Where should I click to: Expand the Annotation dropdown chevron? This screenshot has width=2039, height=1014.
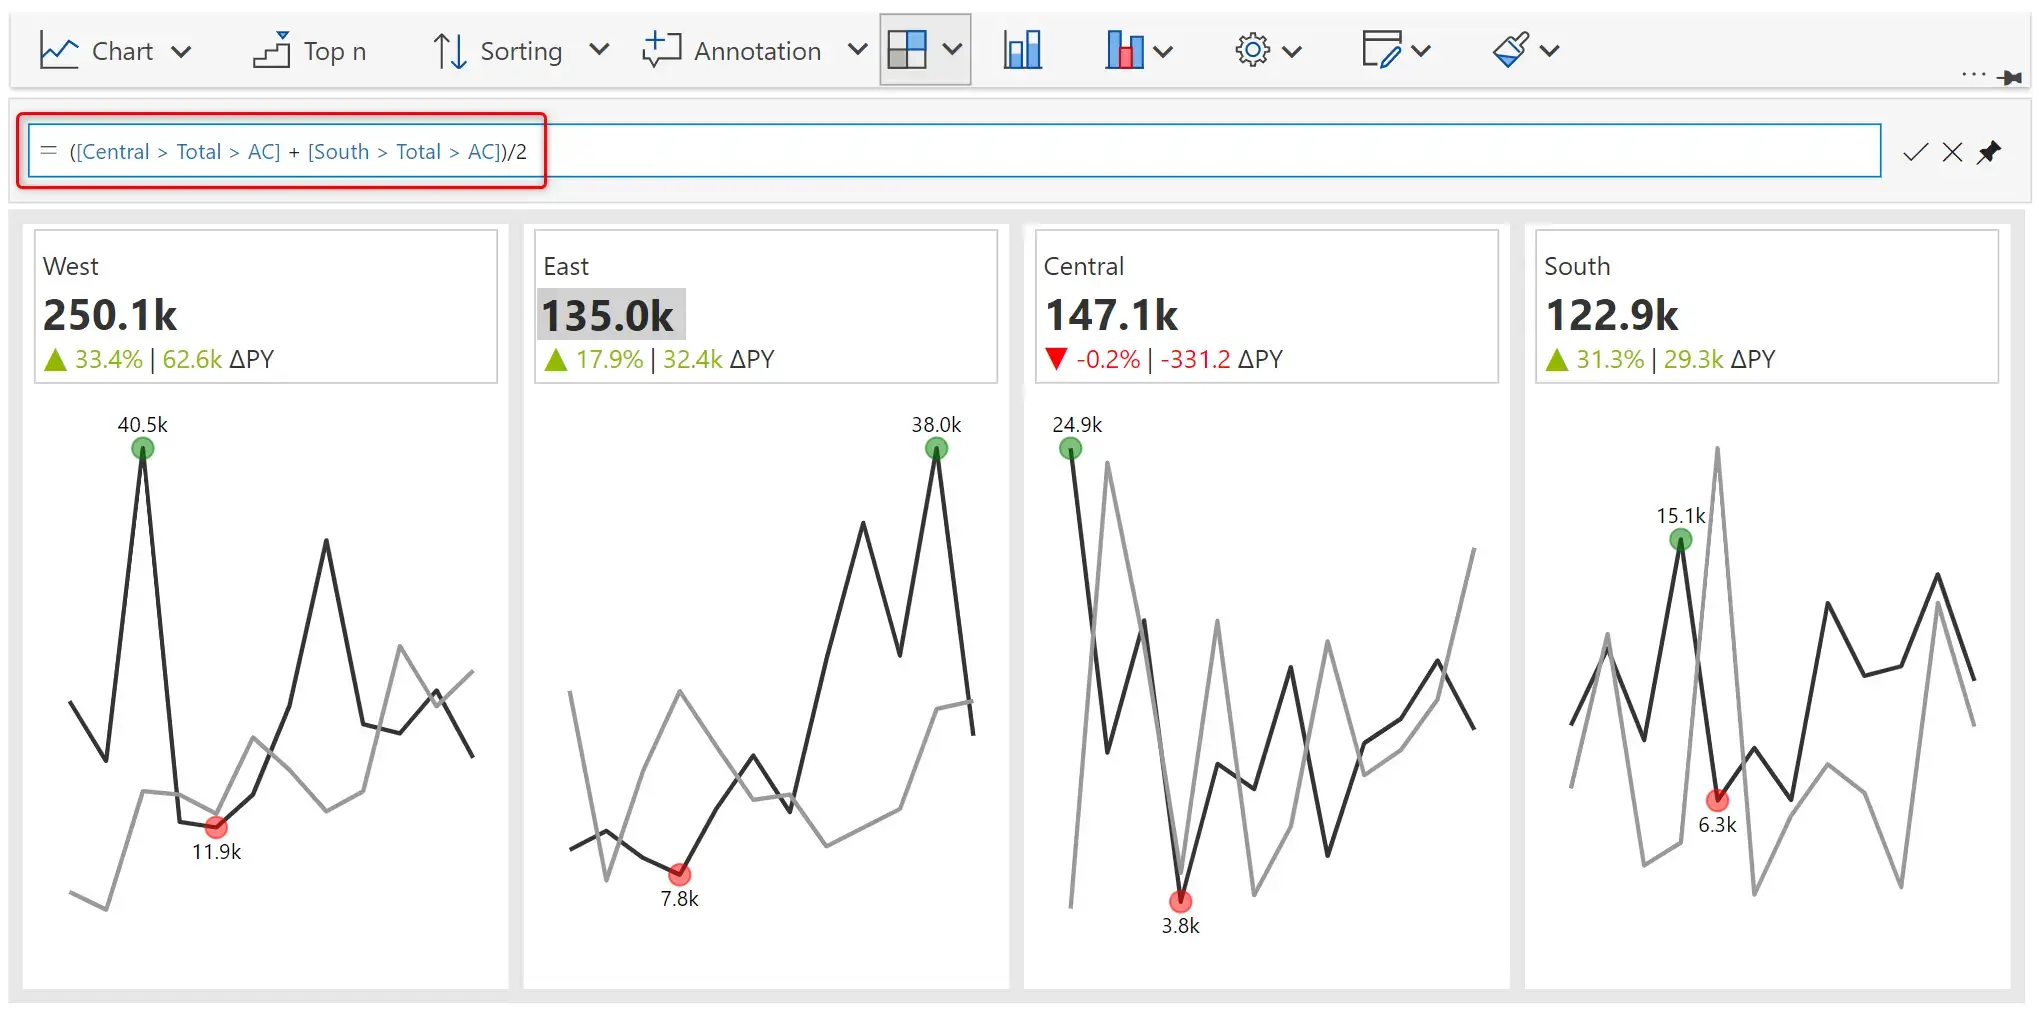[x=857, y=49]
